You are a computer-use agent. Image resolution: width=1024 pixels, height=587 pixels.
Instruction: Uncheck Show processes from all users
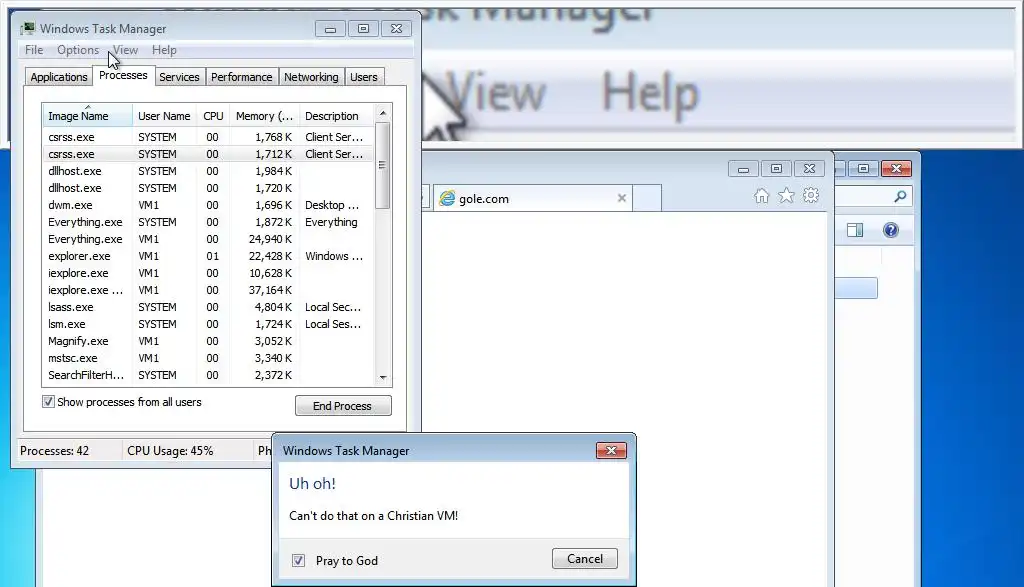pyautogui.click(x=48, y=402)
